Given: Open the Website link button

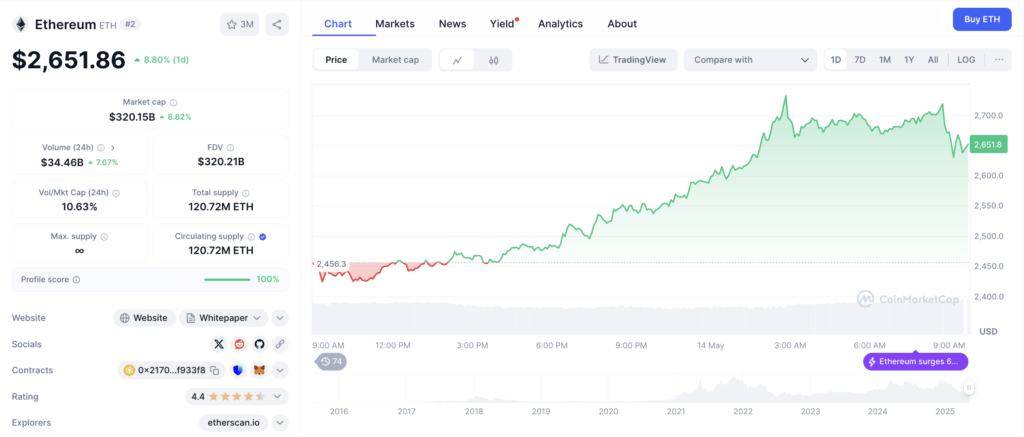Looking at the screenshot, I should [x=145, y=318].
